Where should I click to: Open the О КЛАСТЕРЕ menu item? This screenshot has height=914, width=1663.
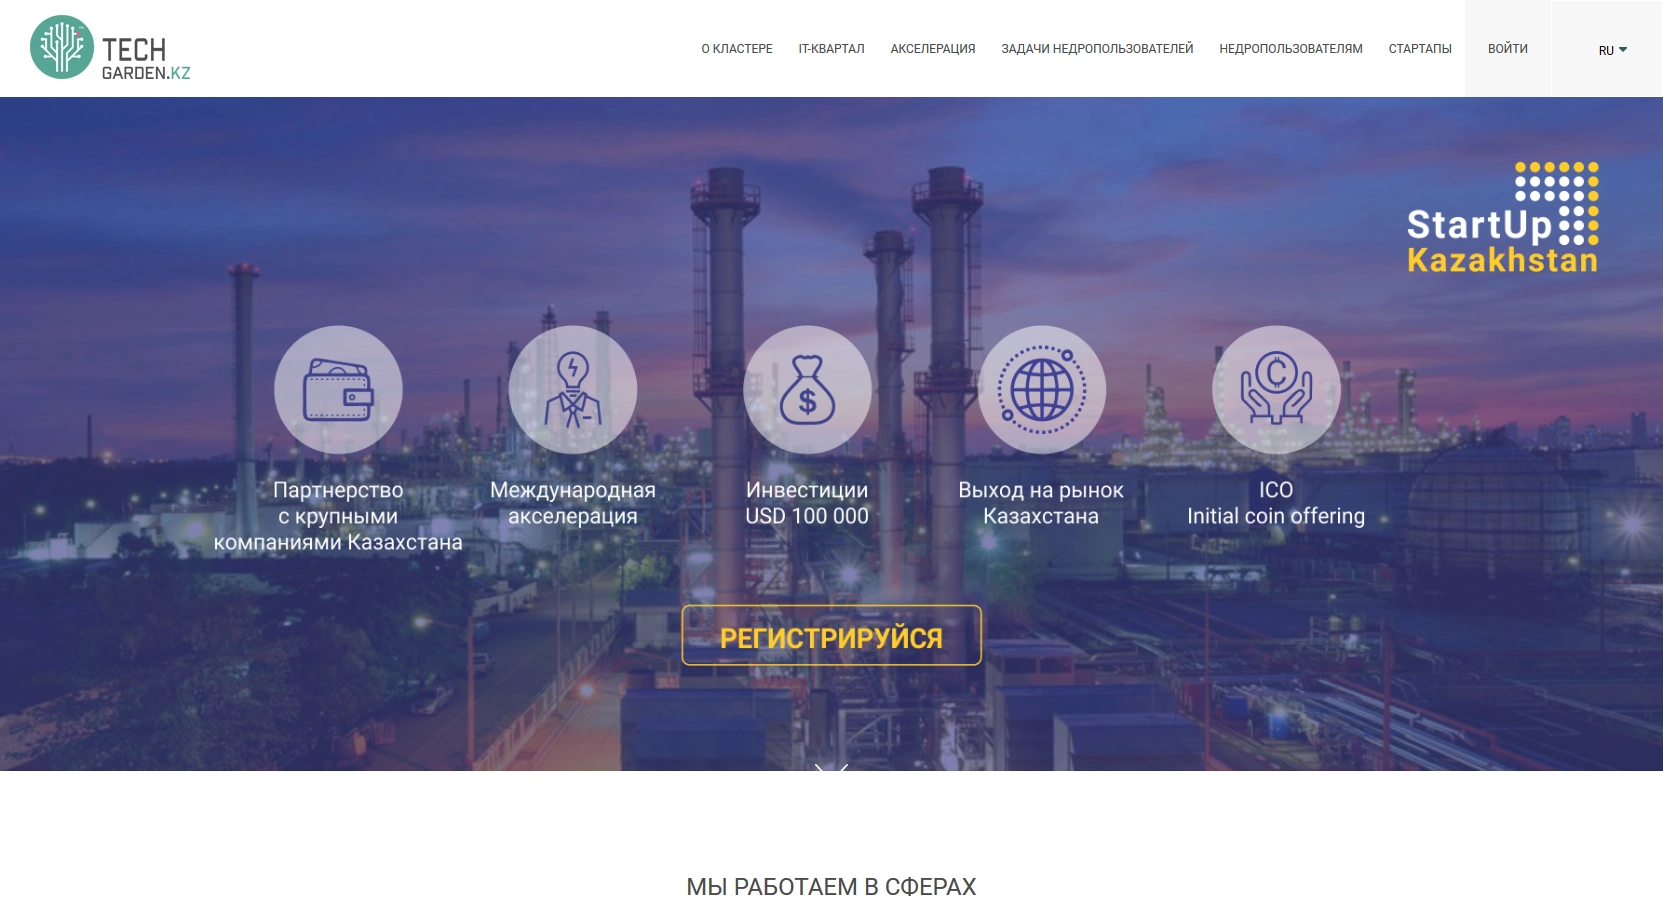737,49
